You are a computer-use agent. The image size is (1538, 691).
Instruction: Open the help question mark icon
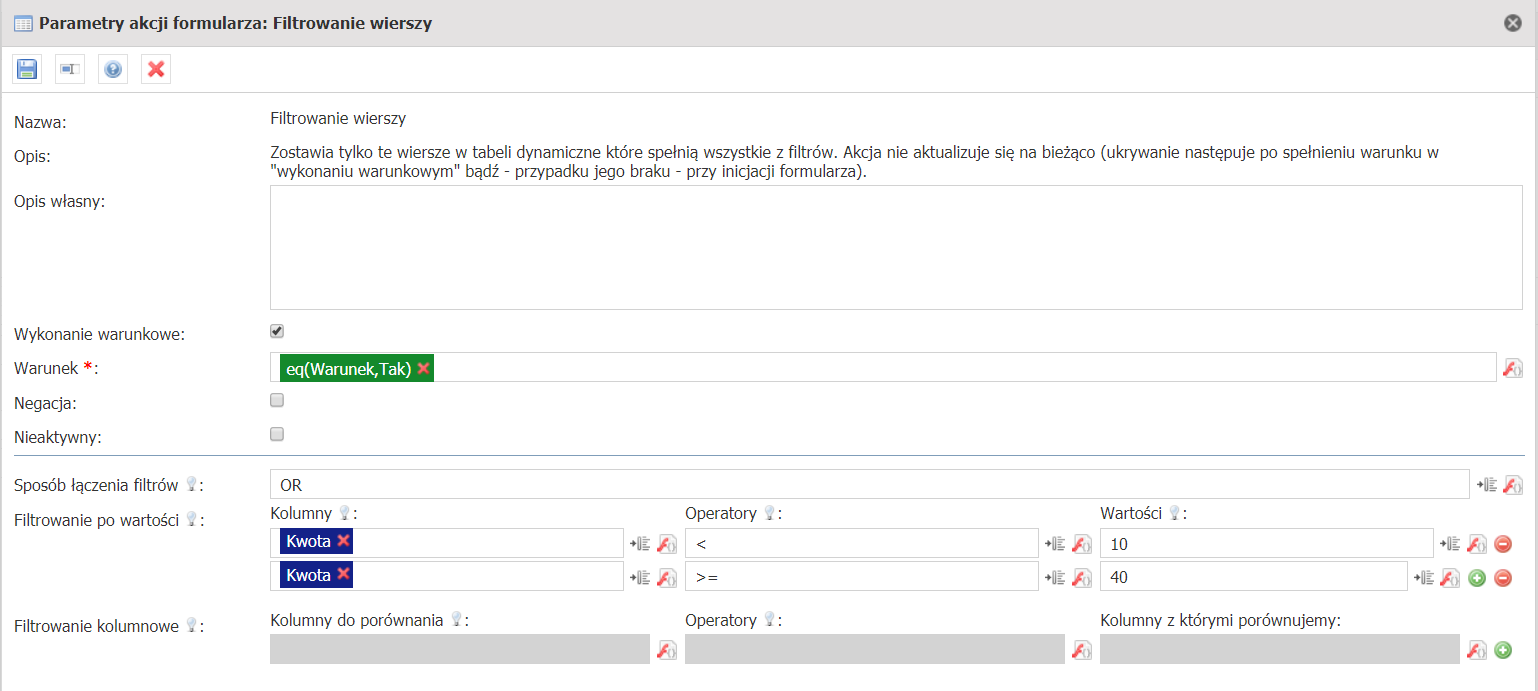tap(113, 69)
